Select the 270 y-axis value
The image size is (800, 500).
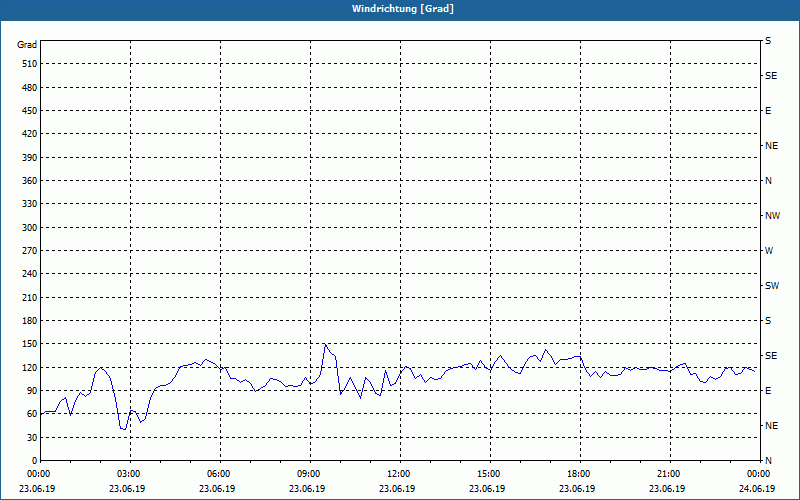(30, 251)
